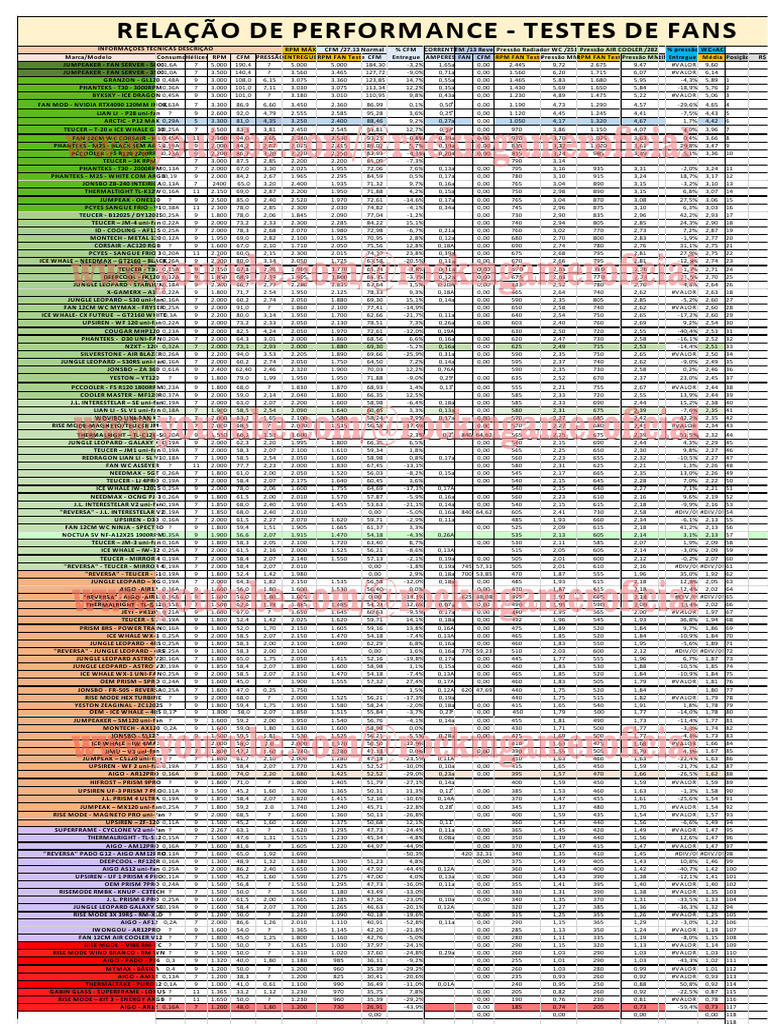
Task: Click the ARCTIC P12 MAX average 4,42 cell
Action: (712, 121)
